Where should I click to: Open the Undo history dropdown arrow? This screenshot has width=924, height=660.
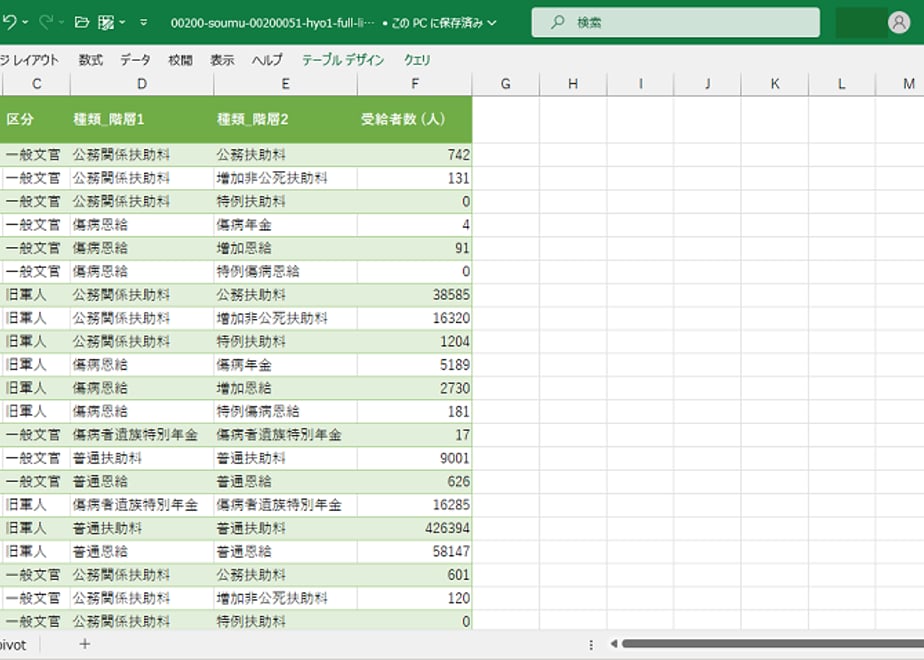coord(25,22)
